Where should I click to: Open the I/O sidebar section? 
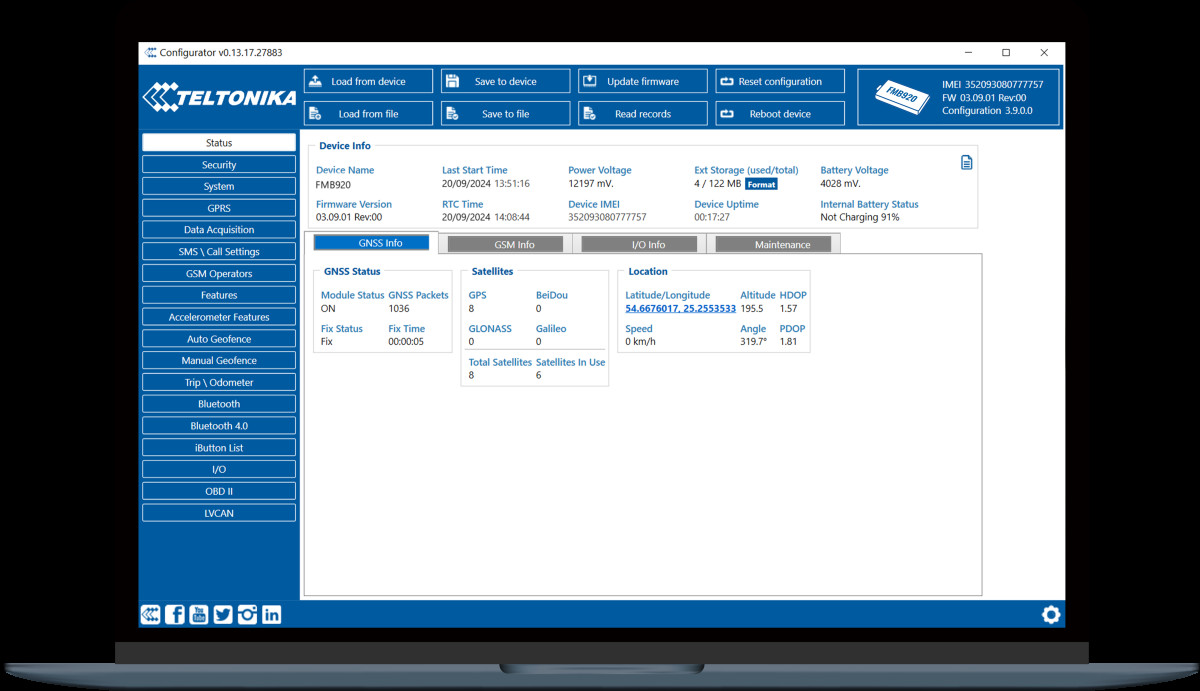pyautogui.click(x=219, y=469)
